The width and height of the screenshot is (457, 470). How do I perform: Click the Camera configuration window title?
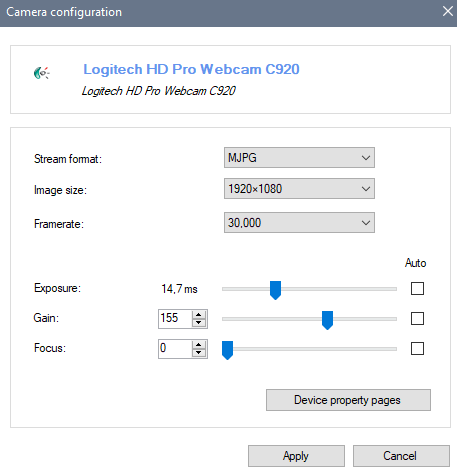[64, 12]
